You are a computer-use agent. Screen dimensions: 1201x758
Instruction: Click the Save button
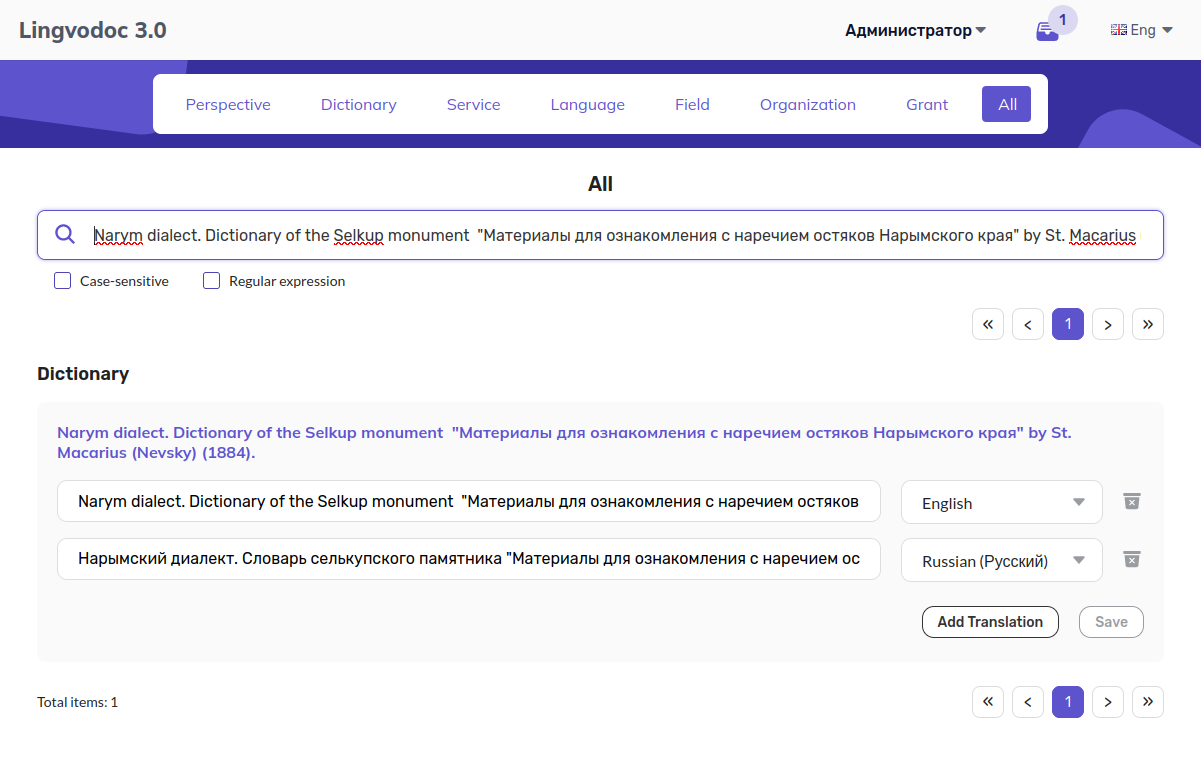point(1110,621)
